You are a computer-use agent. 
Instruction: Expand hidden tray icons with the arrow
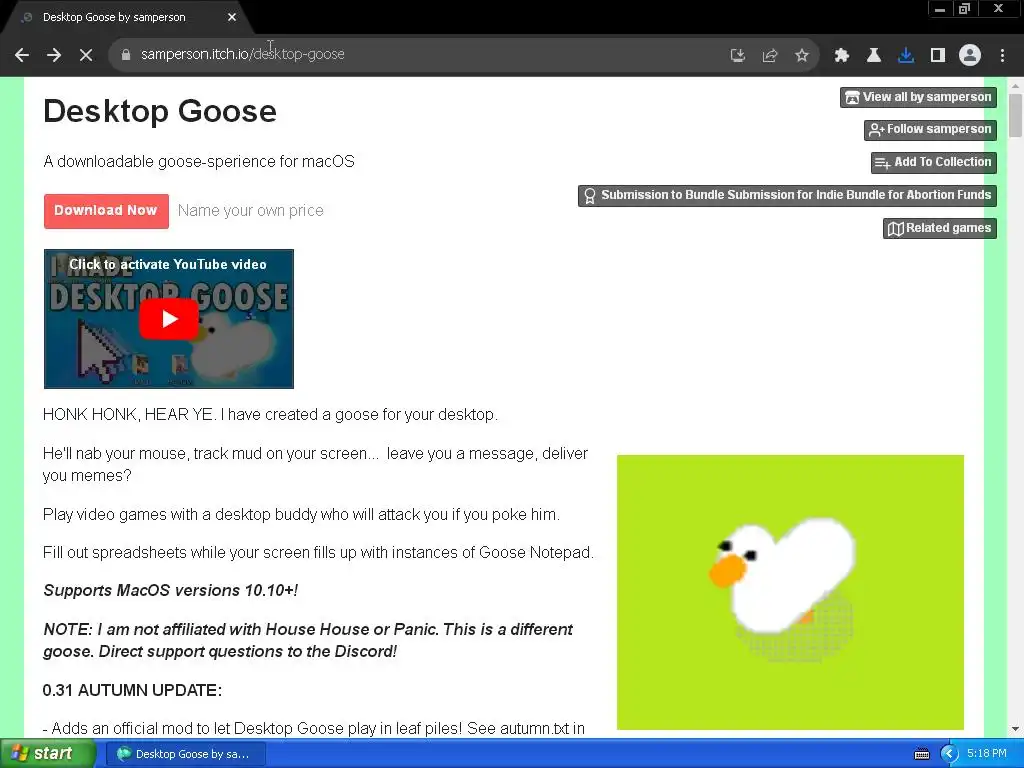pos(949,754)
